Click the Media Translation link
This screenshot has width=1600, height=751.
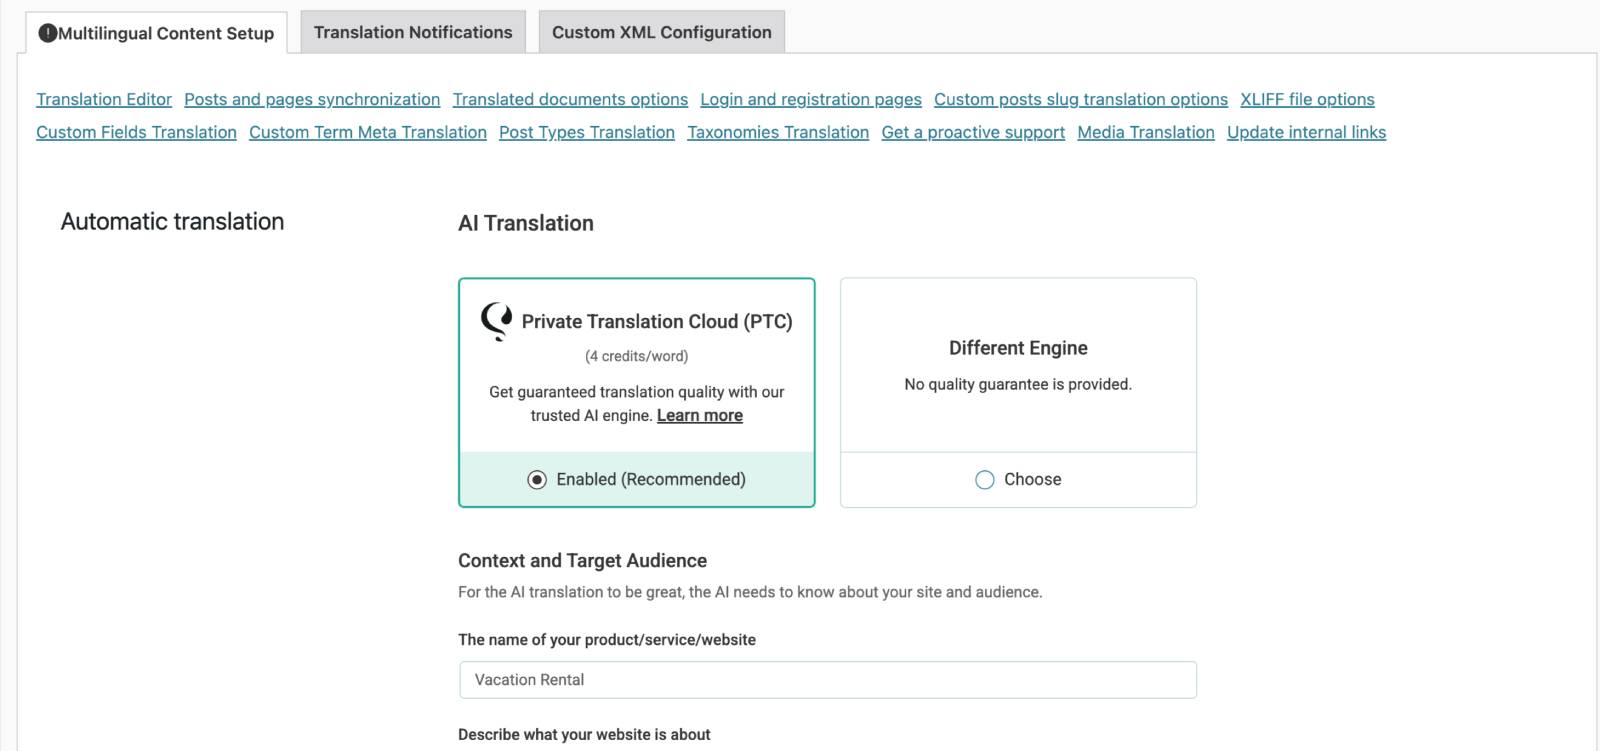click(1145, 132)
